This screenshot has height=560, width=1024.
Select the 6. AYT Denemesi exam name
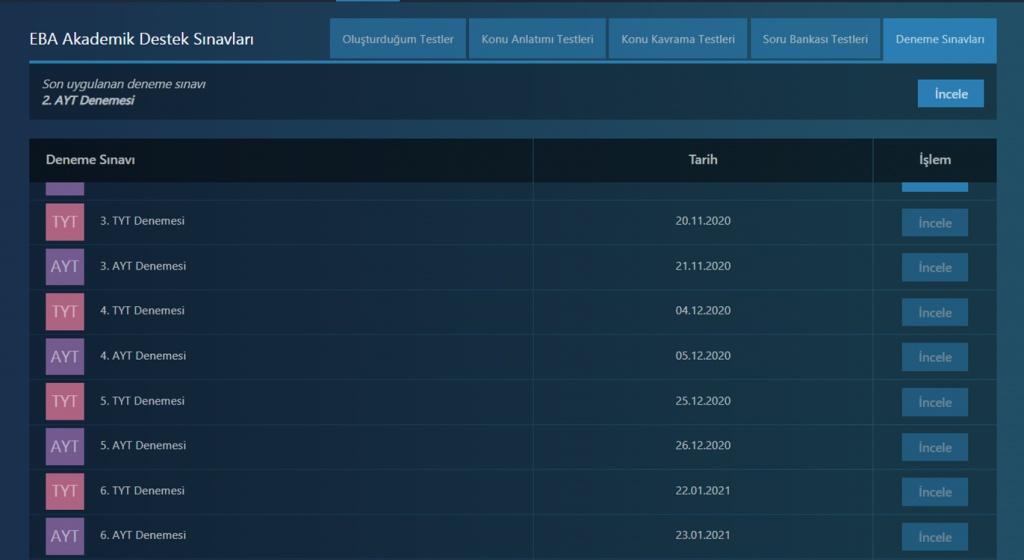(x=143, y=535)
